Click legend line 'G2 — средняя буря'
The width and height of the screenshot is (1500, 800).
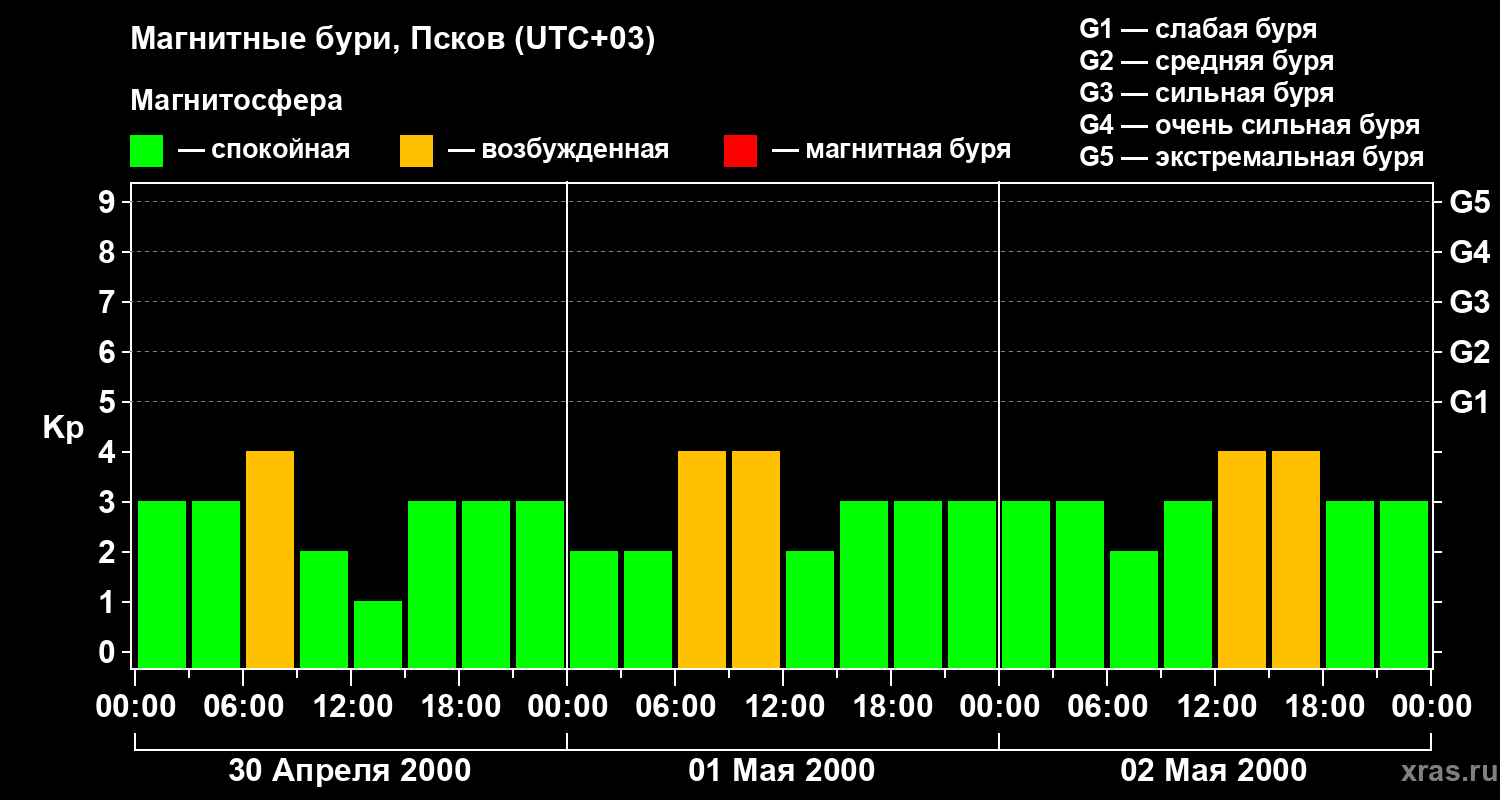(1207, 61)
